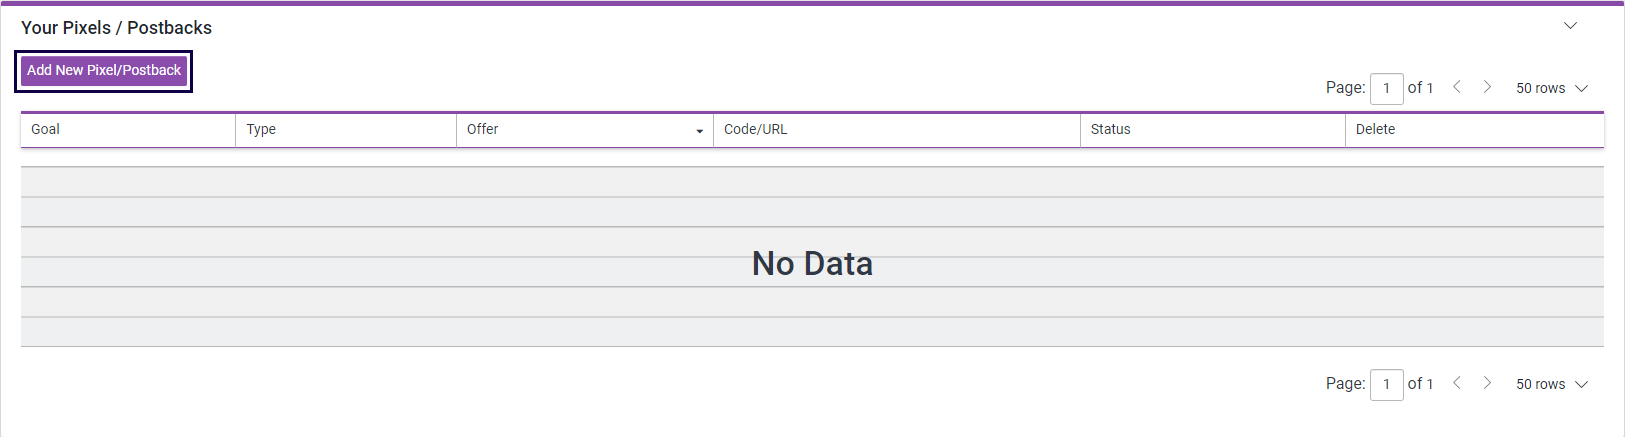
Task: Click the Your Pixels / Postbacks panel title
Action: point(116,28)
